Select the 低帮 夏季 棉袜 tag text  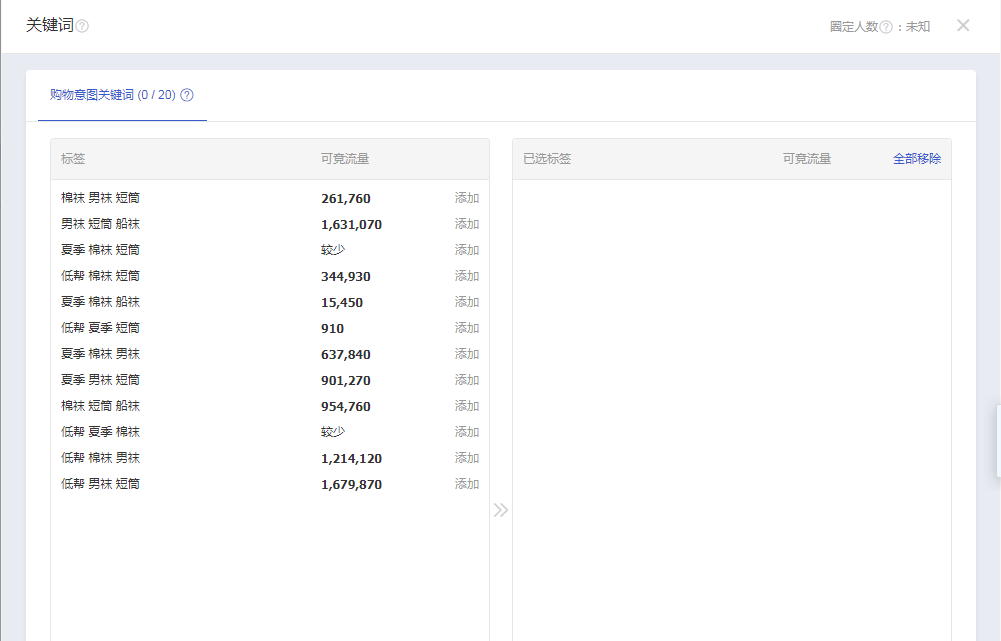100,432
